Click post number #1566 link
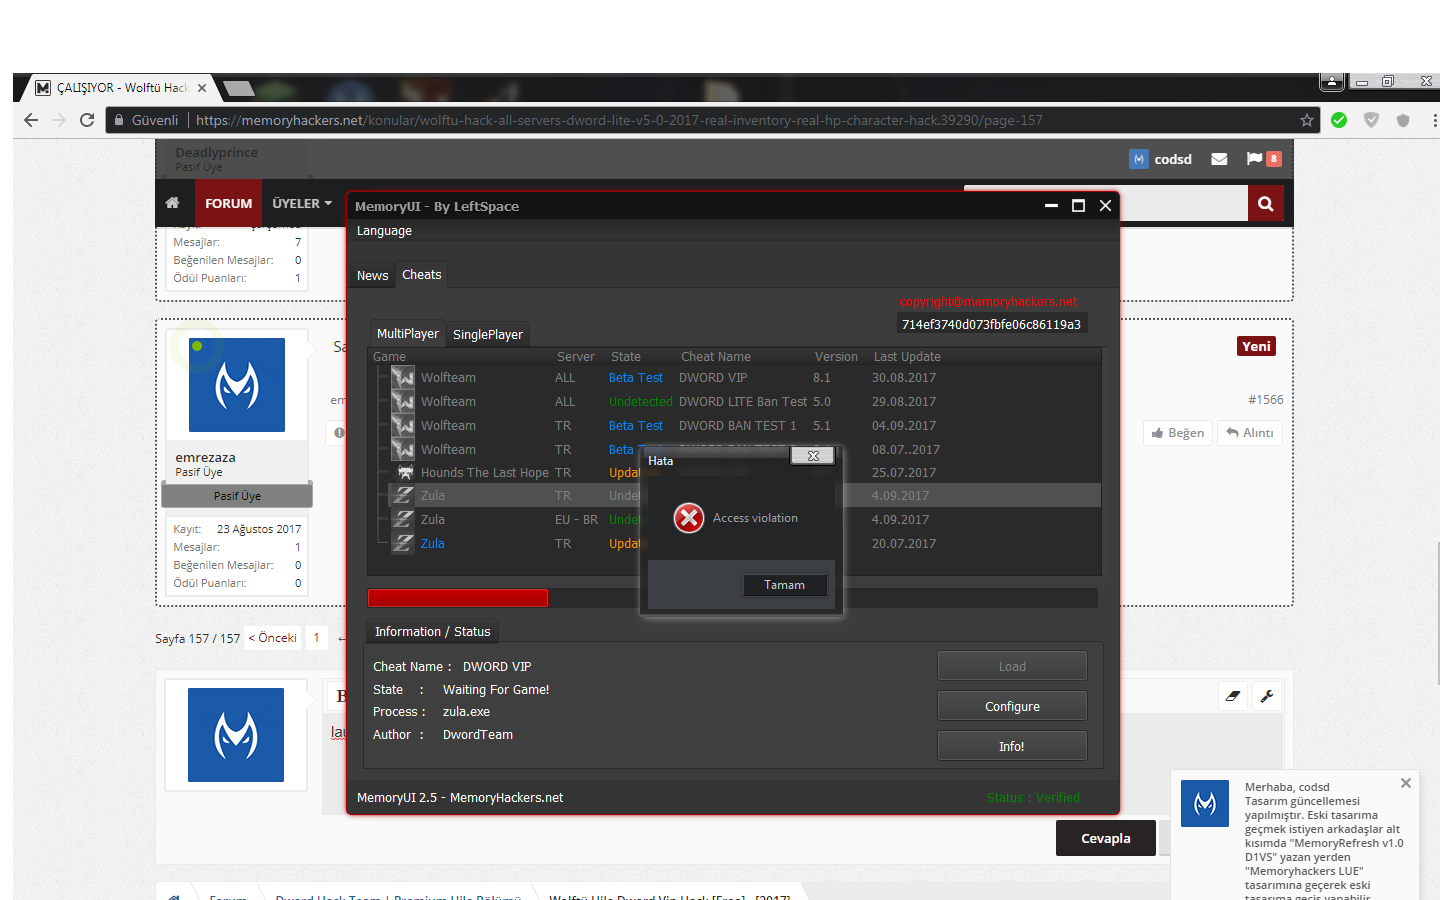The image size is (1440, 900). [x=1266, y=400]
